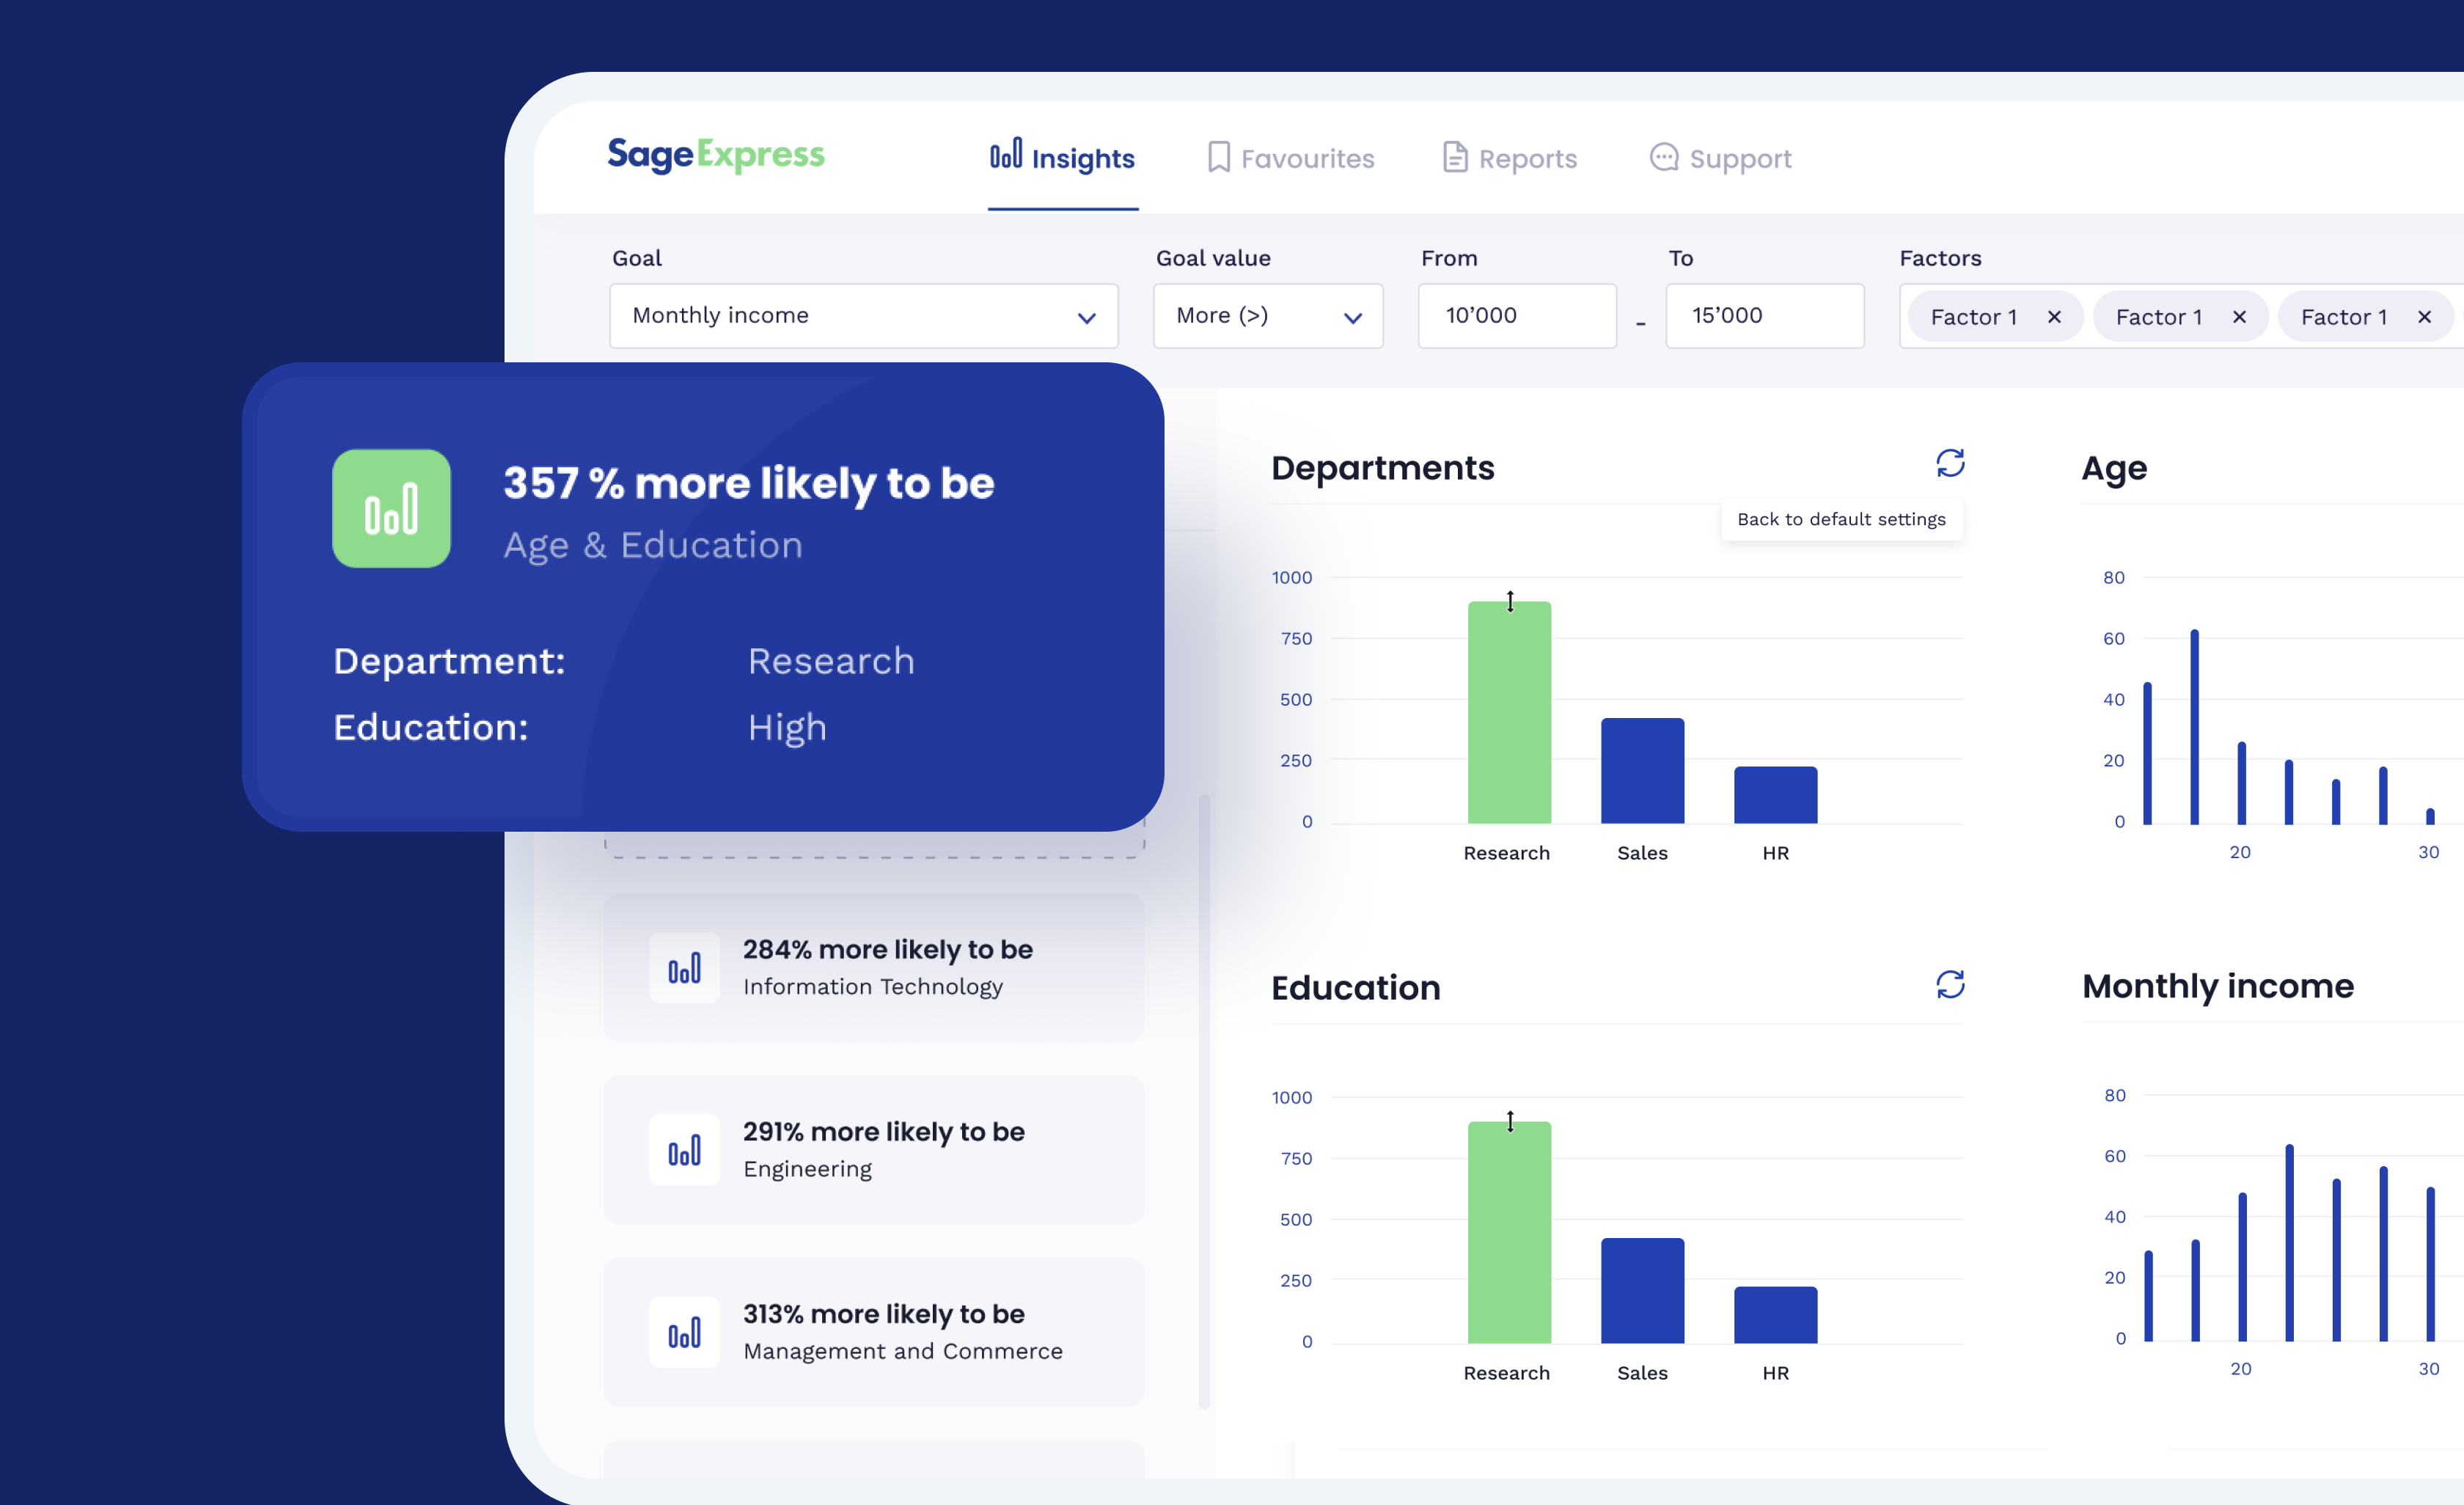The width and height of the screenshot is (2464, 1505).
Task: Click the chart icon beside Management and Commerce
Action: (684, 1332)
